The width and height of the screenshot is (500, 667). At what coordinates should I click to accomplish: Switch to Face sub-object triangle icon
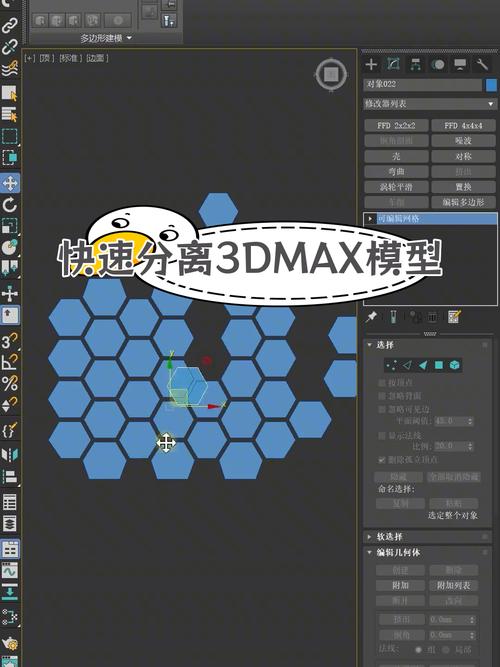423,365
